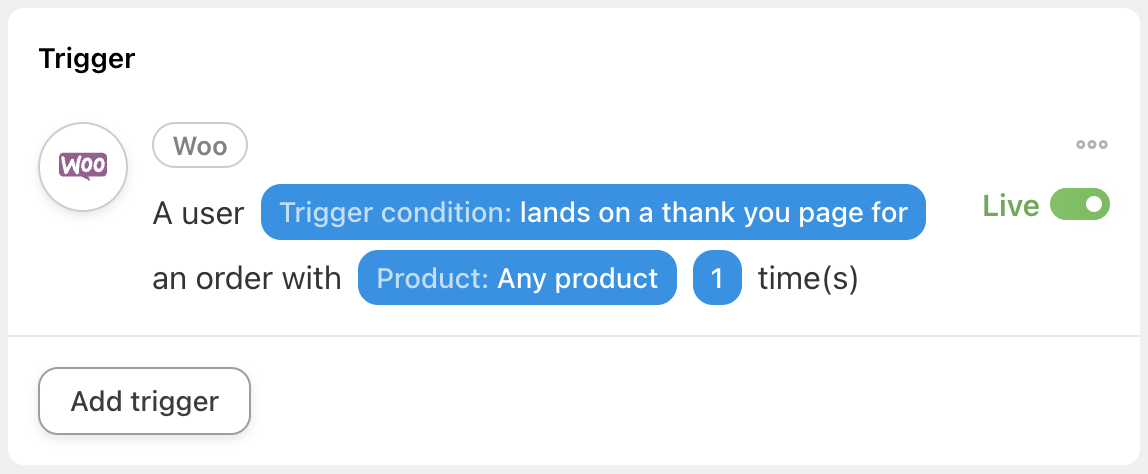
Task: Click the green Live status label
Action: (x=1011, y=206)
